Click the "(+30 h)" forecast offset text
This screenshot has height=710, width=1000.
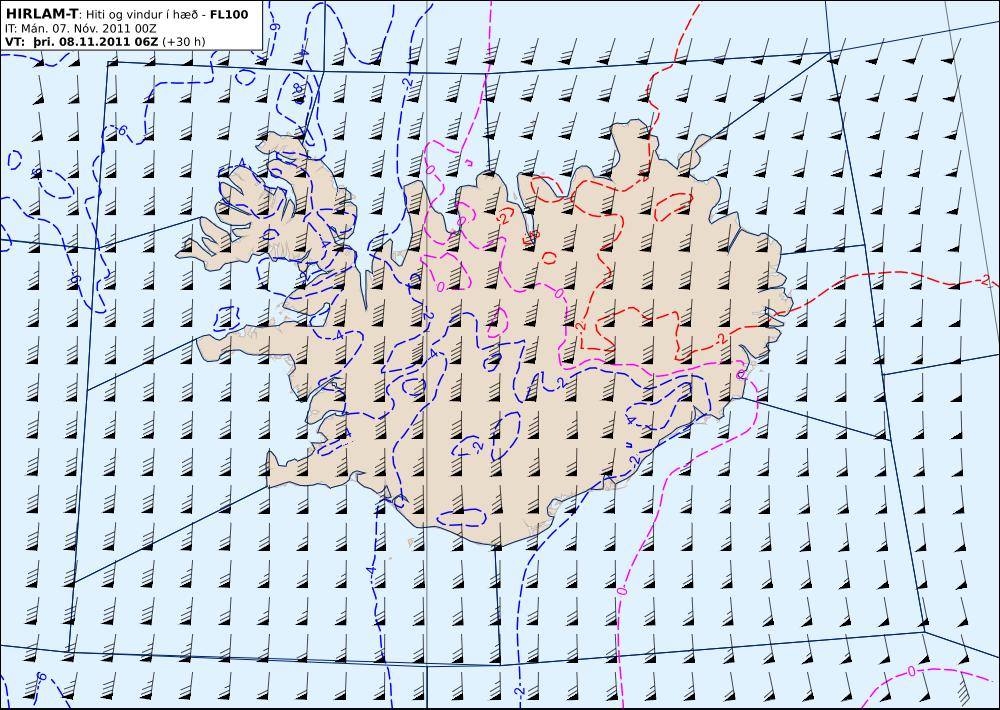(184, 42)
